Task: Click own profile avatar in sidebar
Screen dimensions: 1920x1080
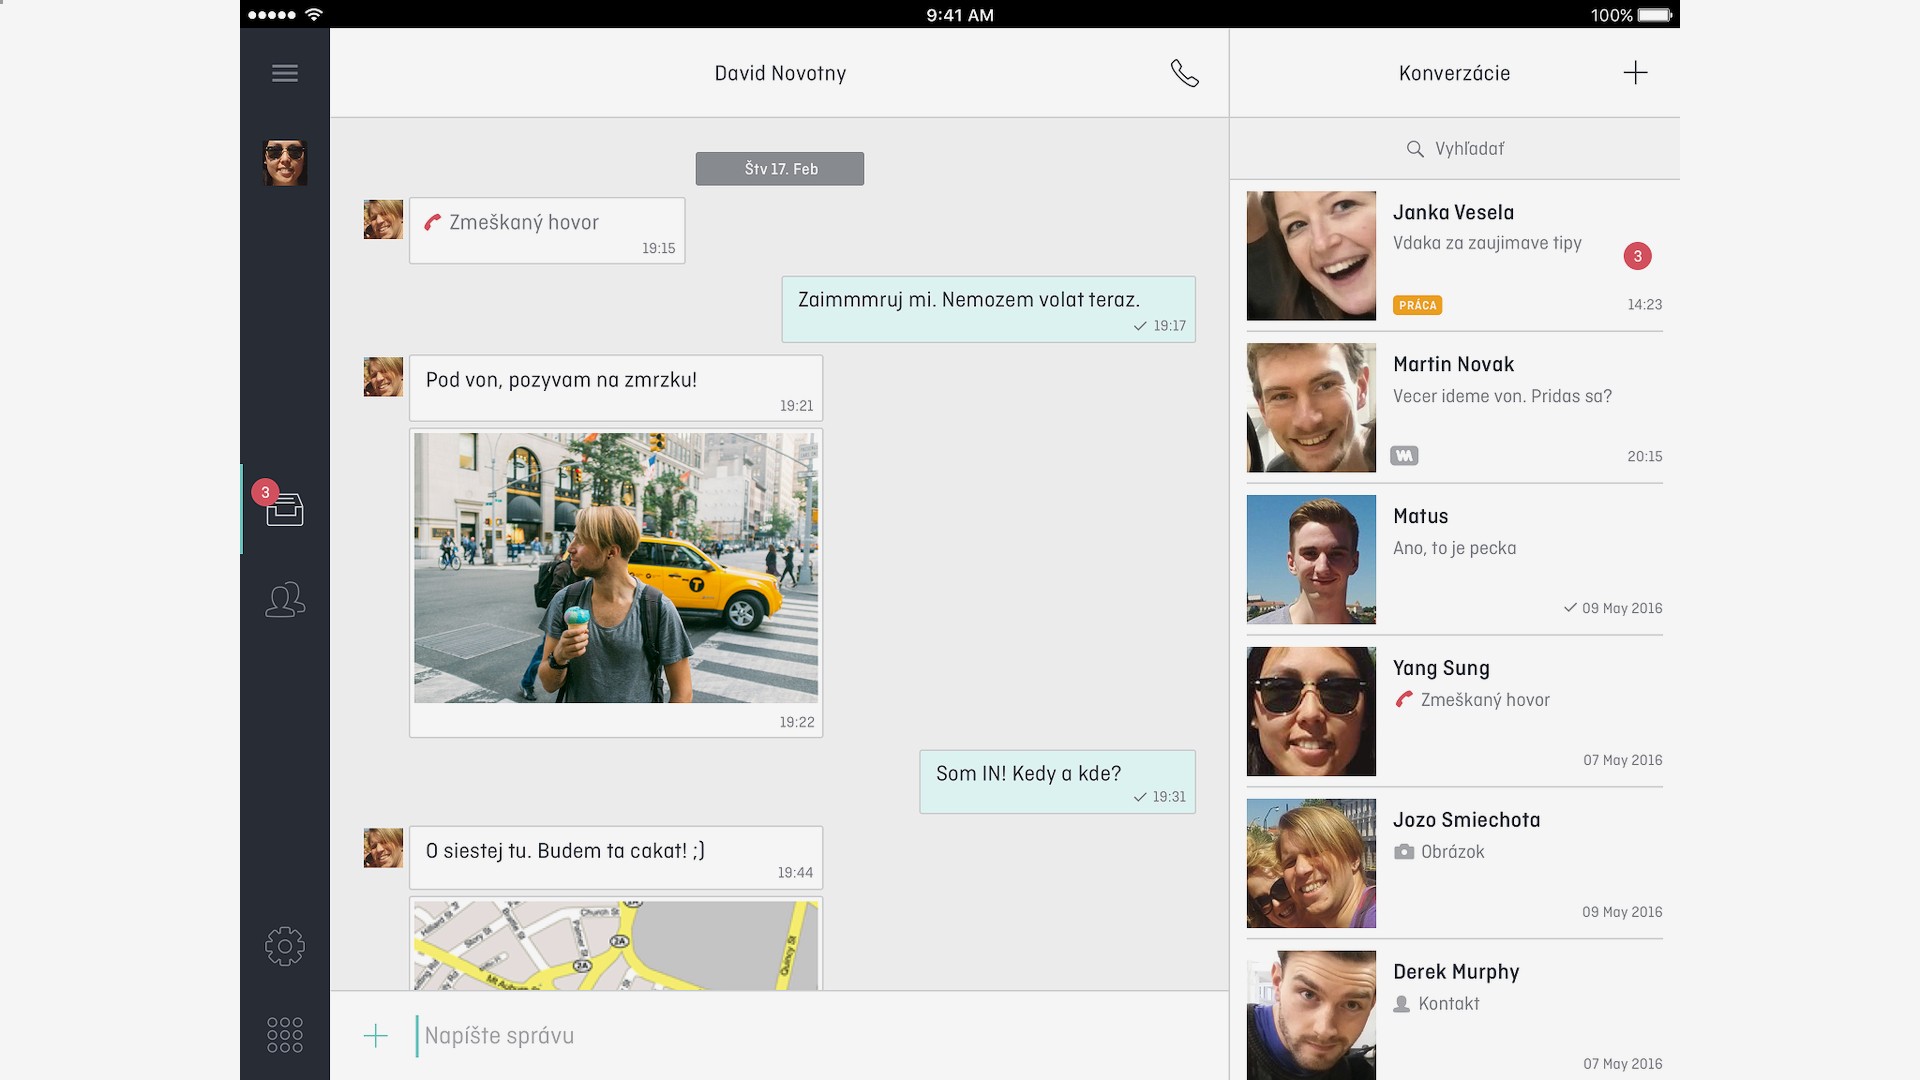Action: [x=284, y=162]
